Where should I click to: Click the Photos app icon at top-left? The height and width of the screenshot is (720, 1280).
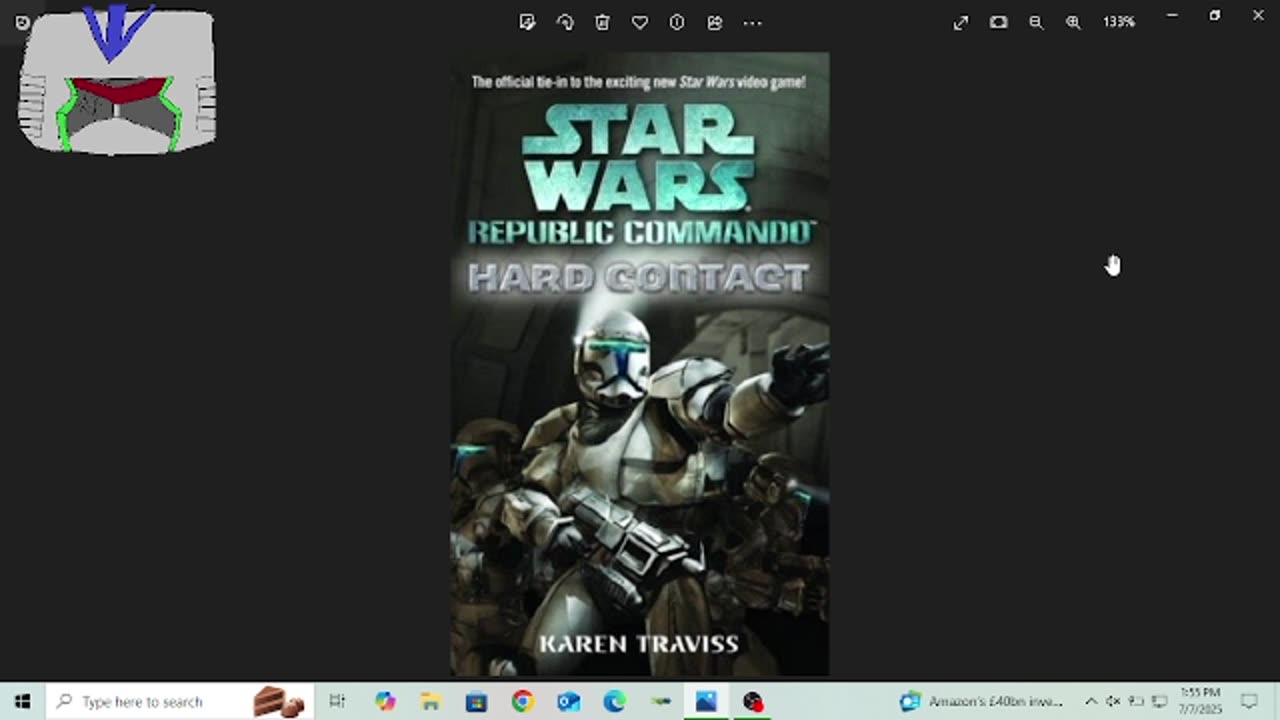click(22, 22)
